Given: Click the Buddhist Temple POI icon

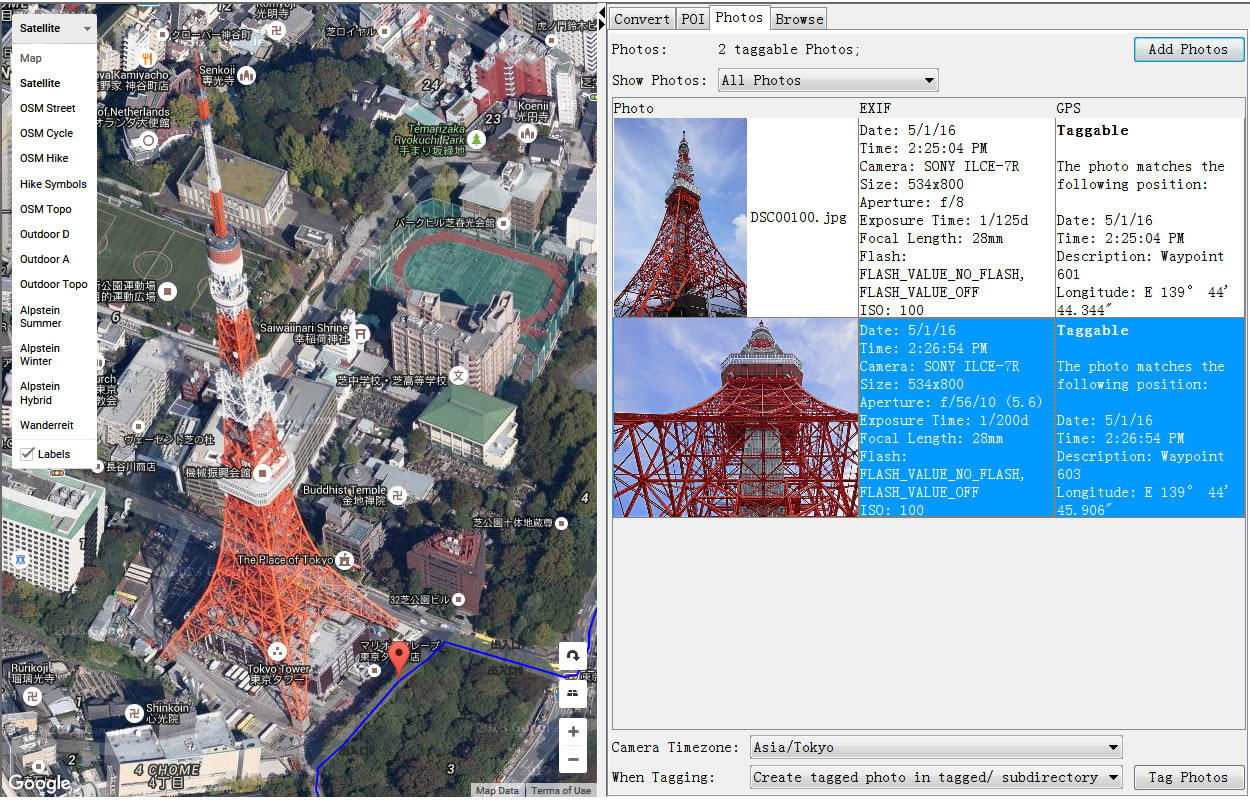Looking at the screenshot, I should [398, 495].
